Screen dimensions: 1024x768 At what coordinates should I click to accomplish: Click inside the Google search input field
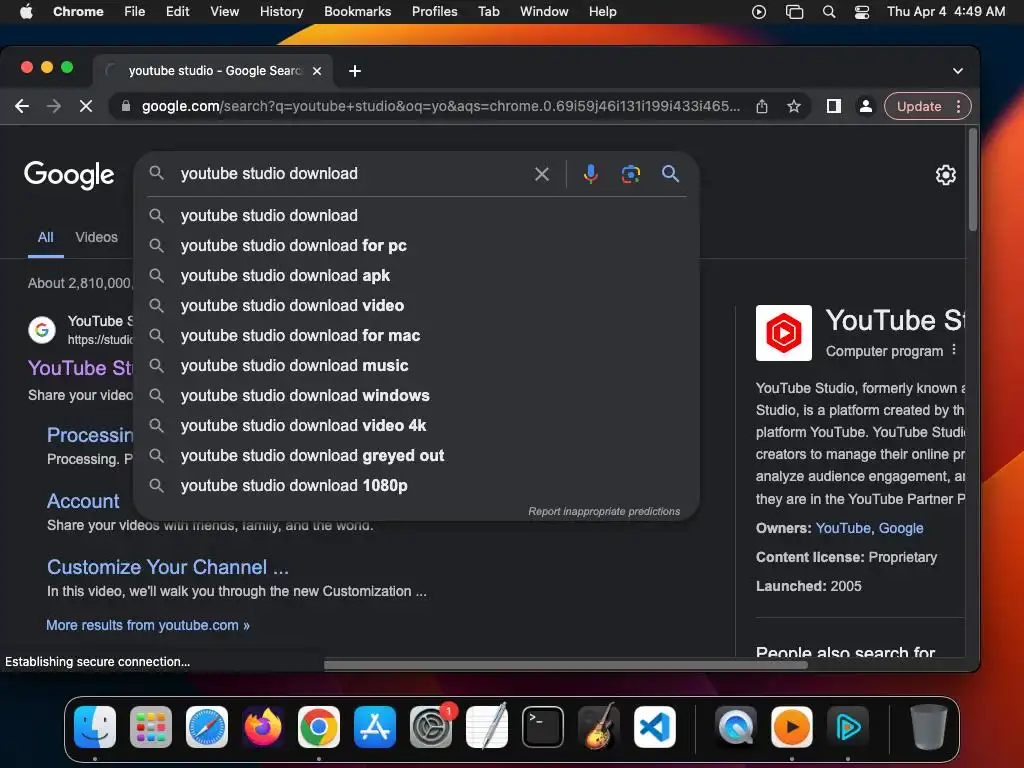(x=353, y=174)
